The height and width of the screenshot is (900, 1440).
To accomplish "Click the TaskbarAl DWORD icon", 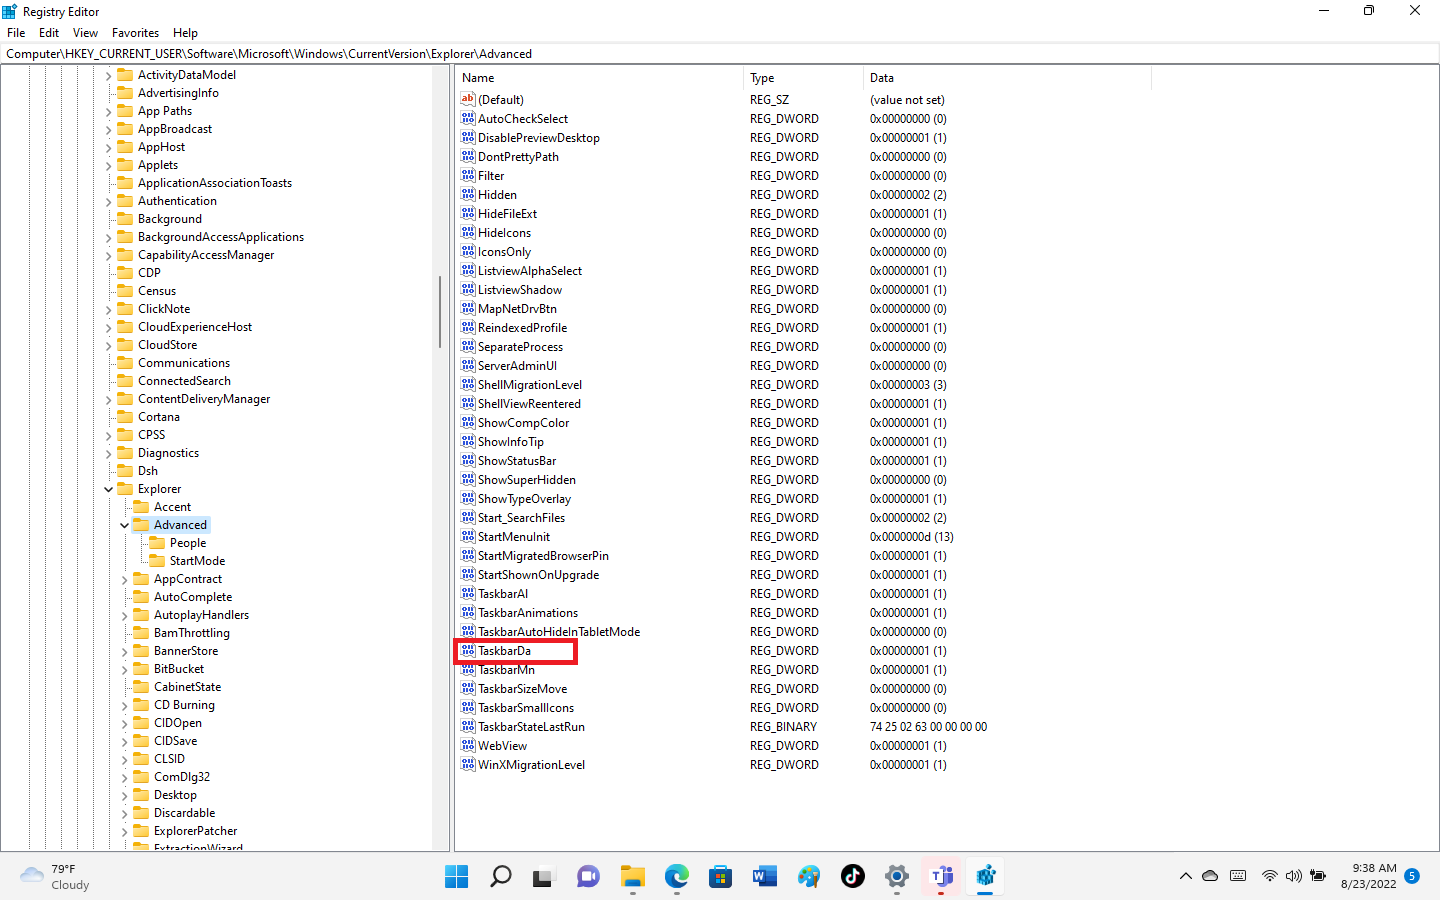I will tap(468, 593).
